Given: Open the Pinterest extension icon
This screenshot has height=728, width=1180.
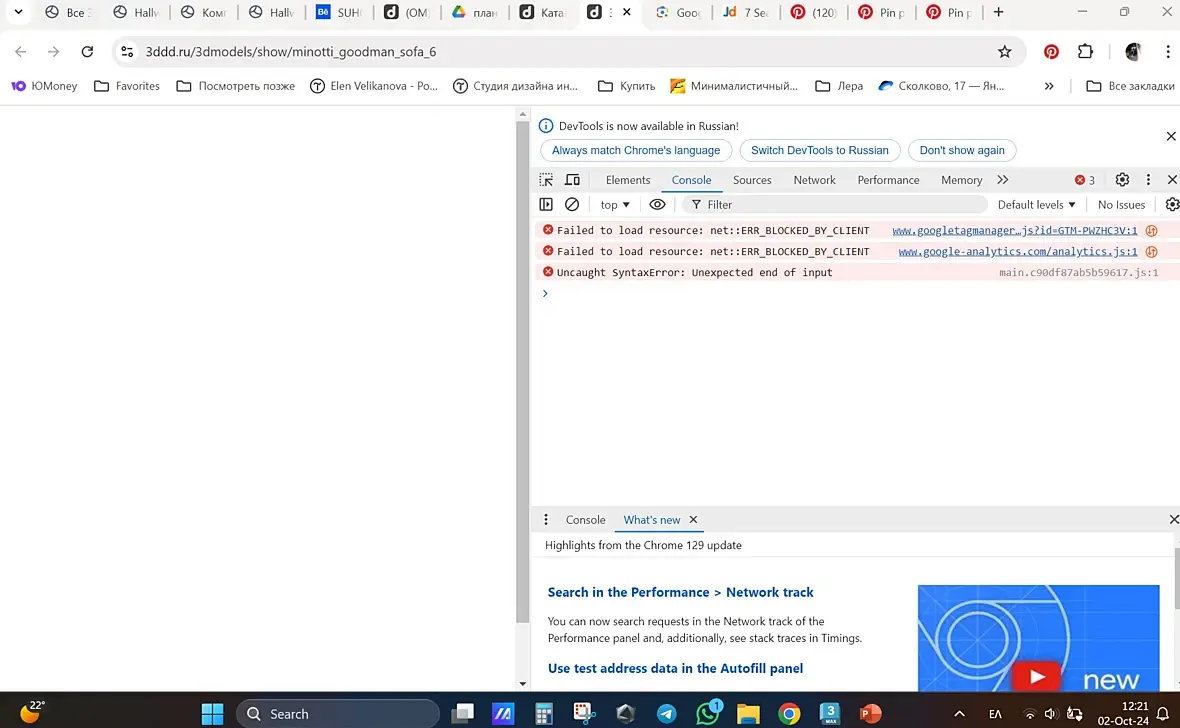Looking at the screenshot, I should (1051, 51).
